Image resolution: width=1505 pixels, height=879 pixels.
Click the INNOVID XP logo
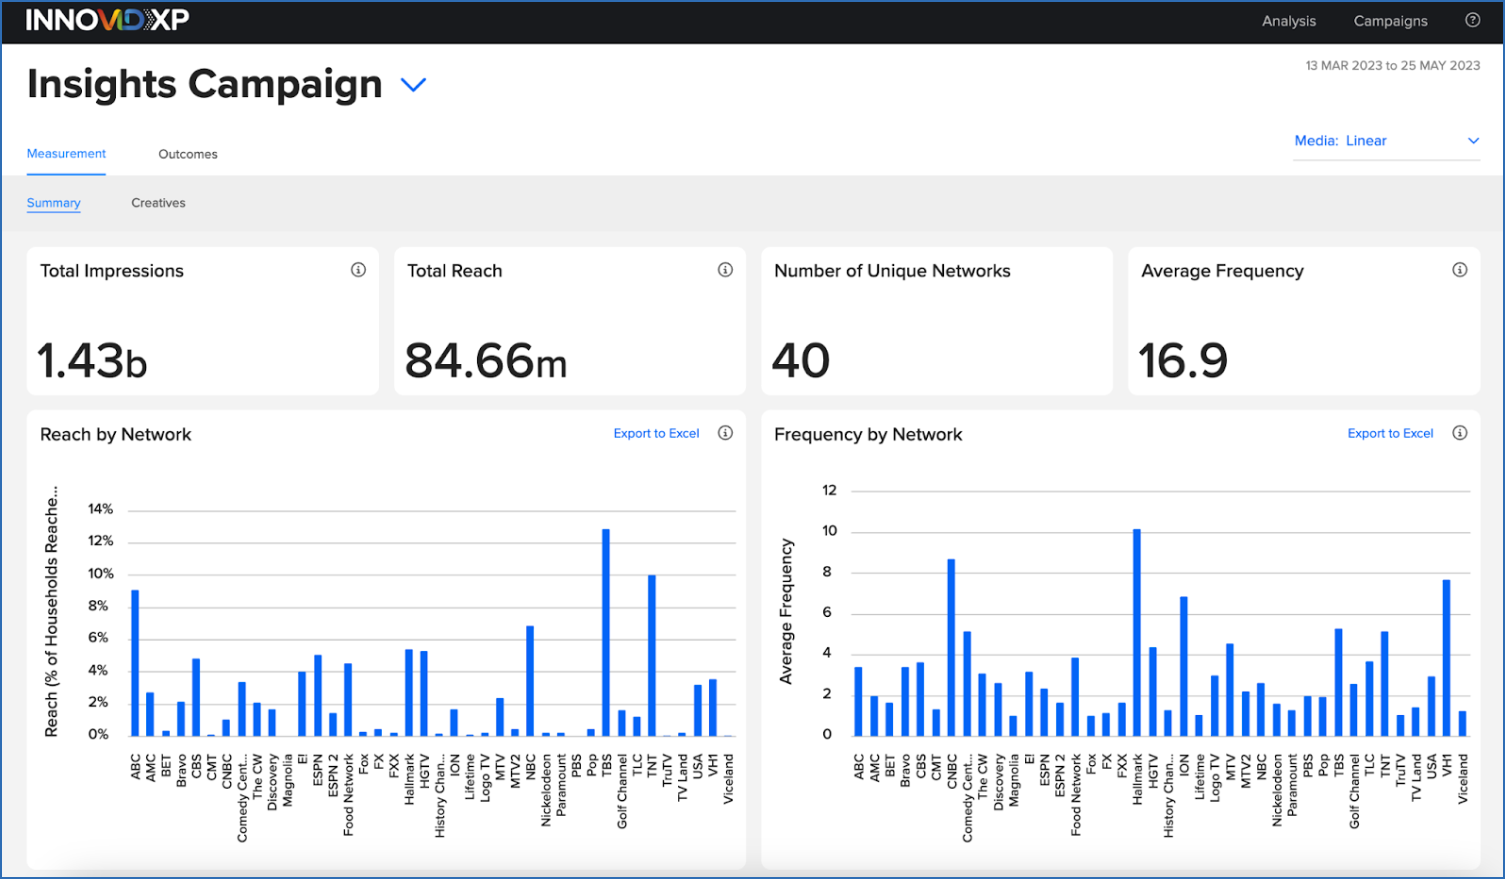pyautogui.click(x=105, y=20)
